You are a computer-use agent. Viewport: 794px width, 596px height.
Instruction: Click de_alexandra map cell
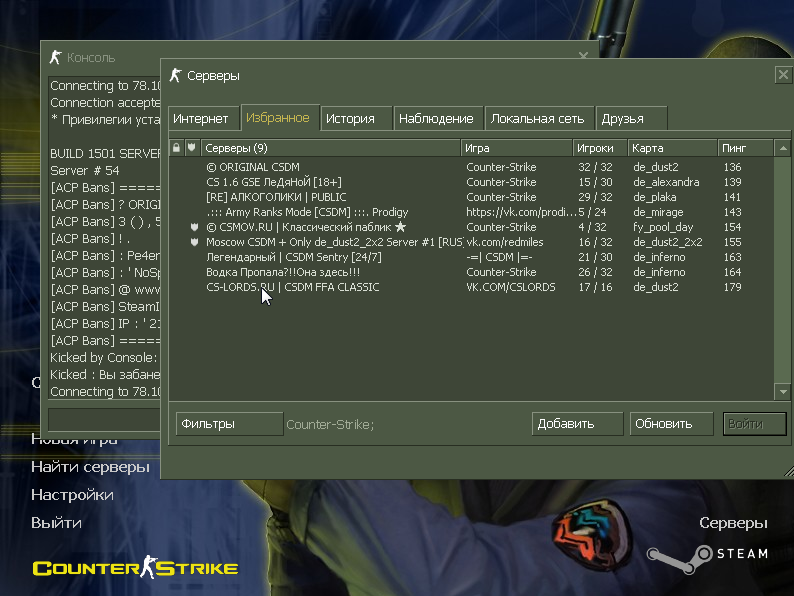click(x=666, y=182)
